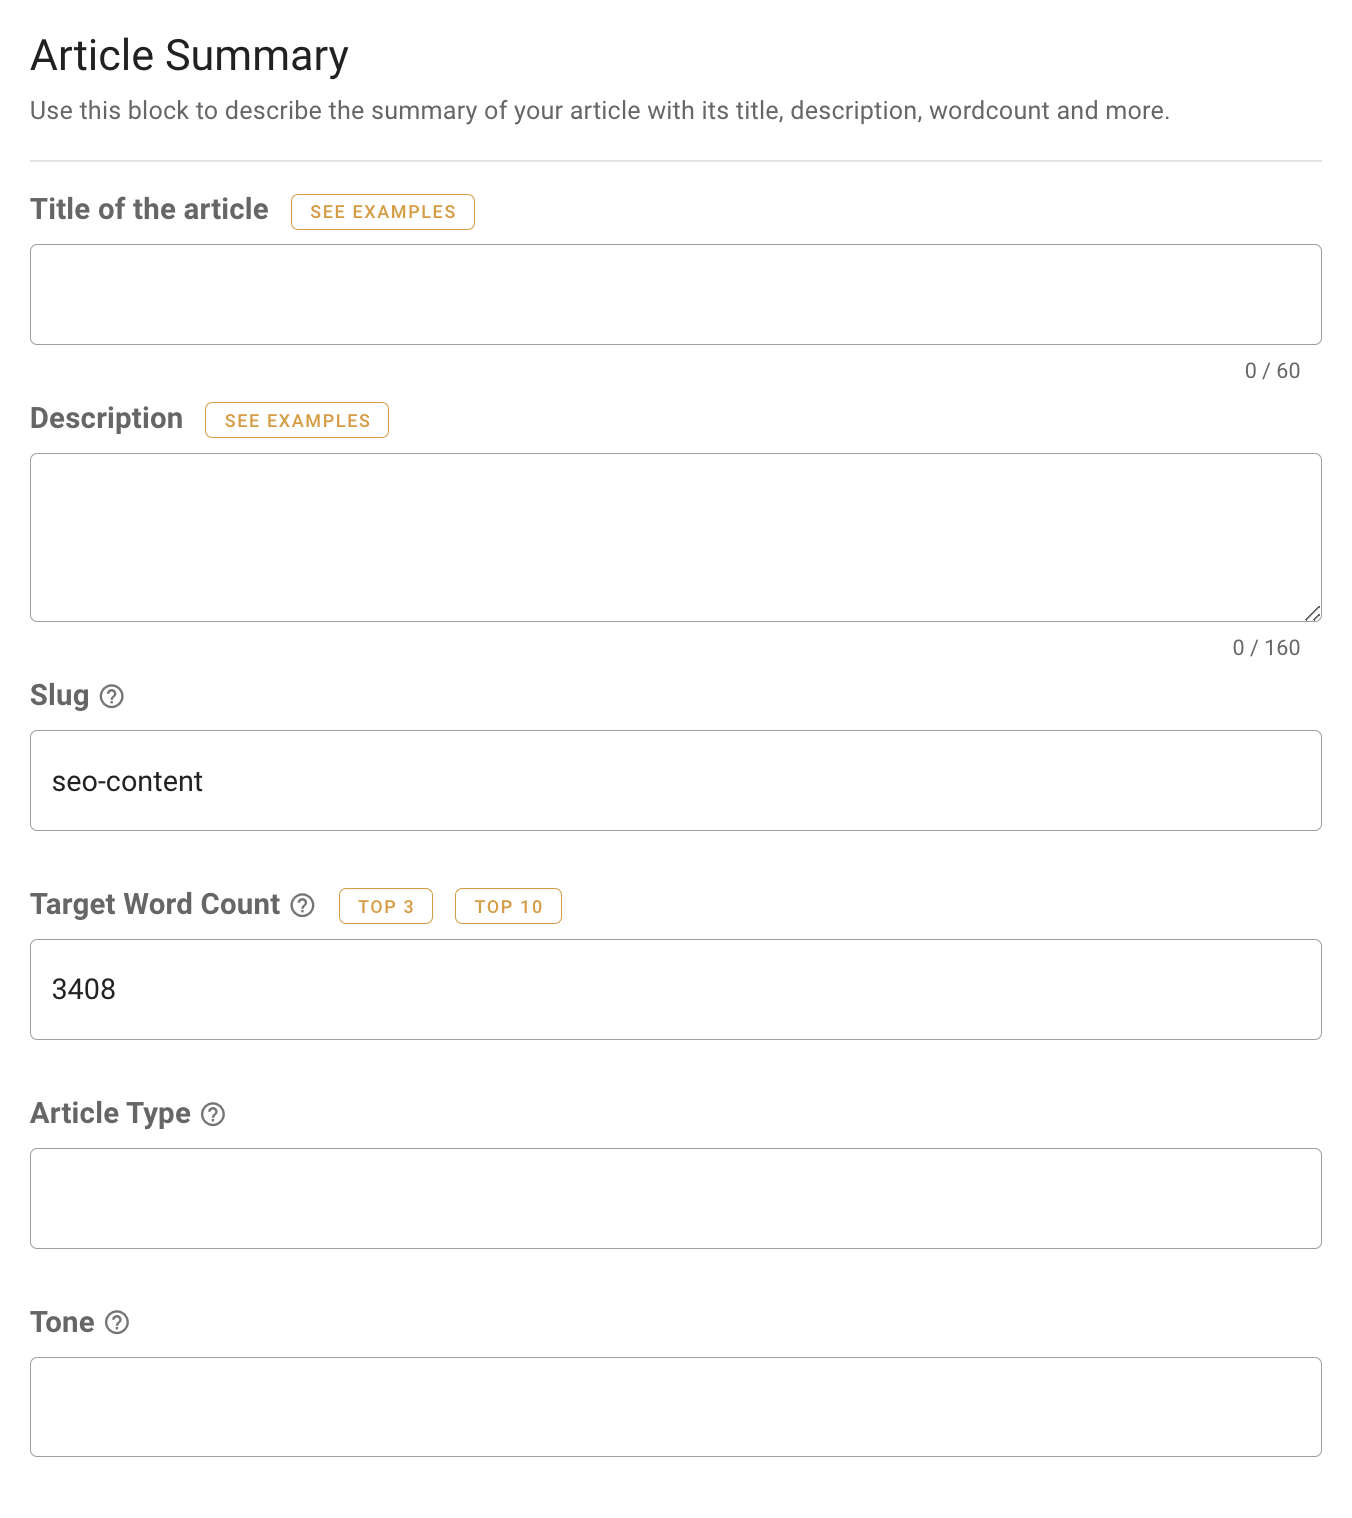1352x1518 pixels.
Task: Select the TOP 3 word count suggestion
Action: (386, 906)
